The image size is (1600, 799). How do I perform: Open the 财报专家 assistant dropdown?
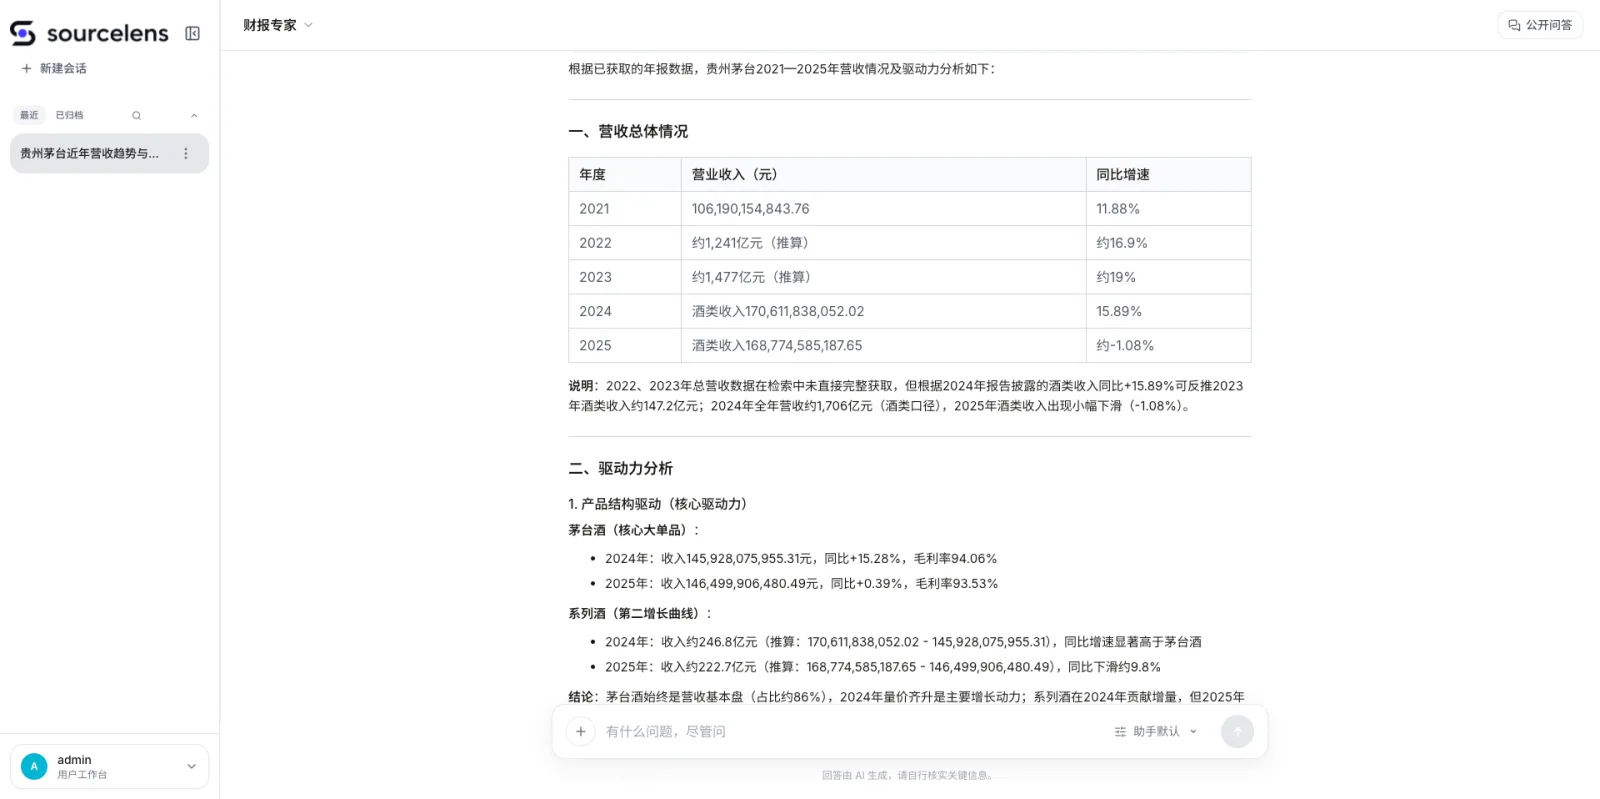point(278,25)
